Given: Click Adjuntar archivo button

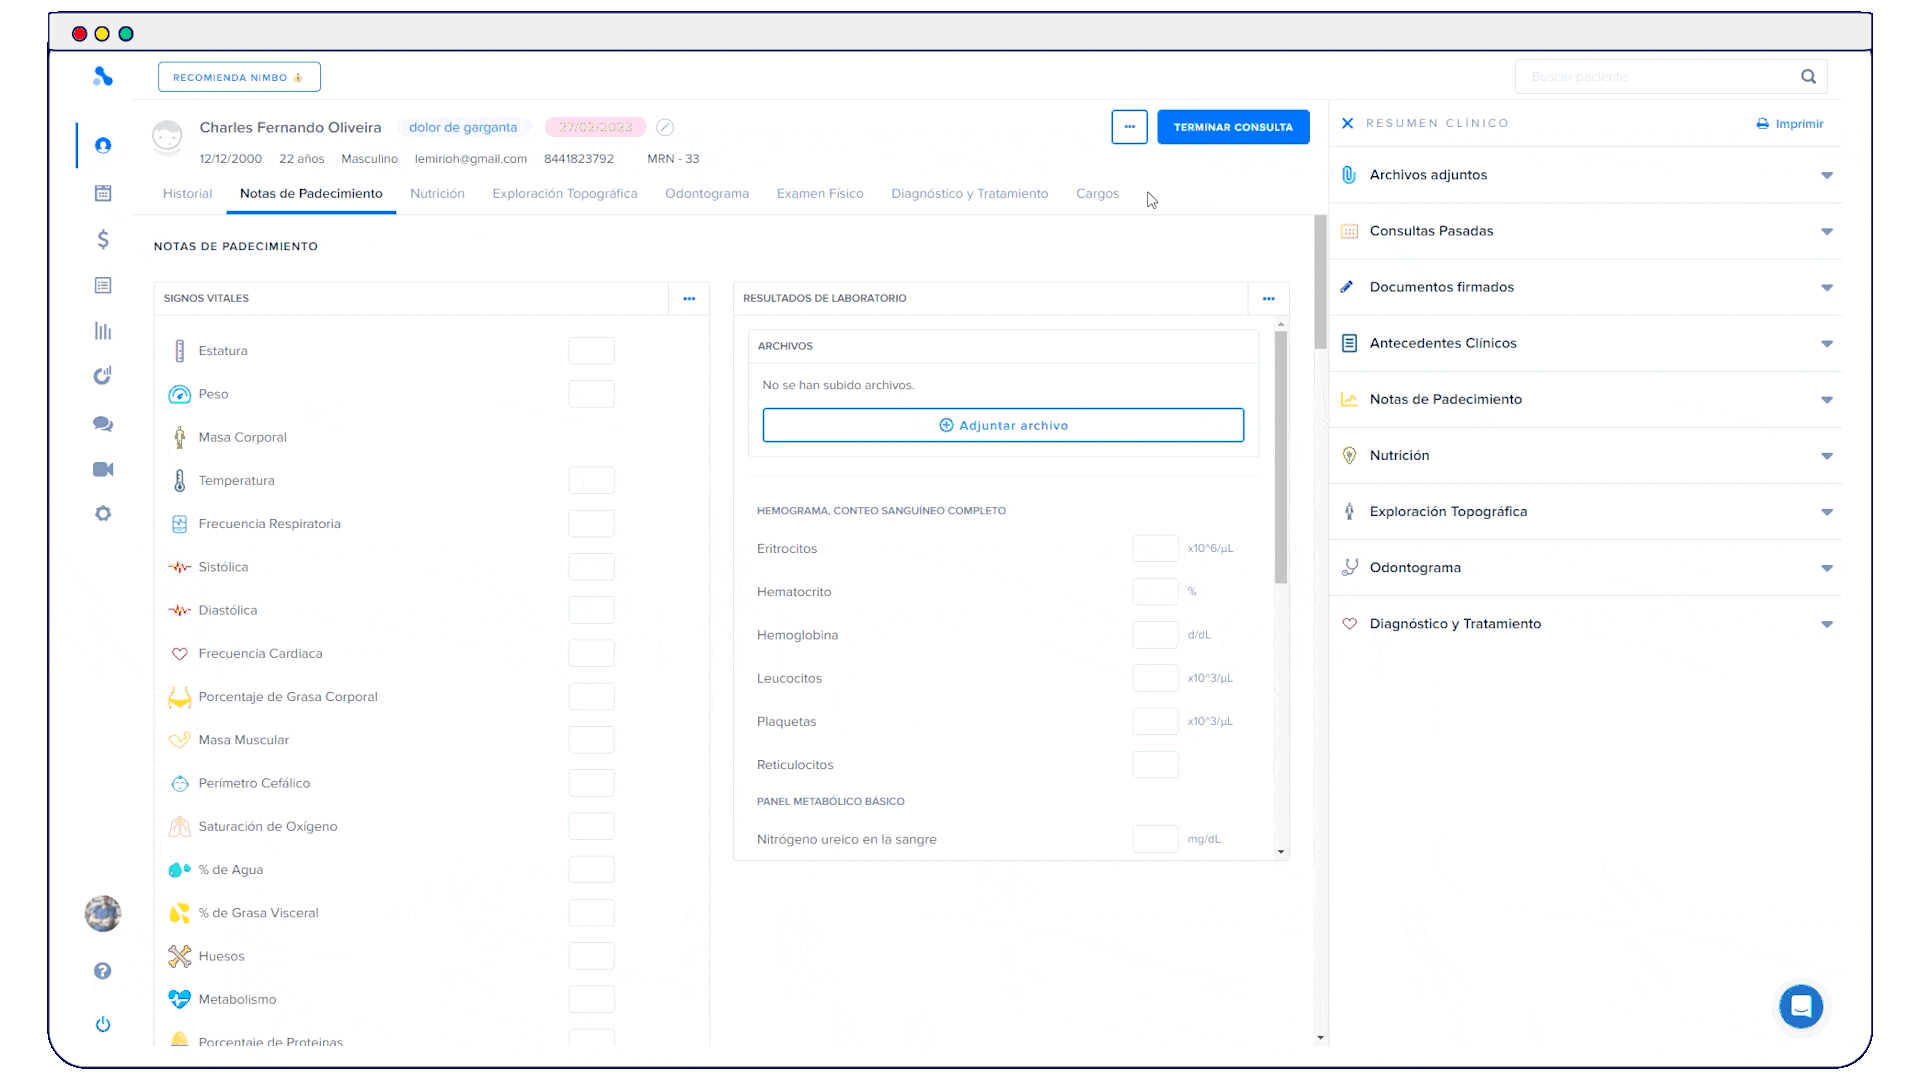Looking at the screenshot, I should pyautogui.click(x=1002, y=425).
